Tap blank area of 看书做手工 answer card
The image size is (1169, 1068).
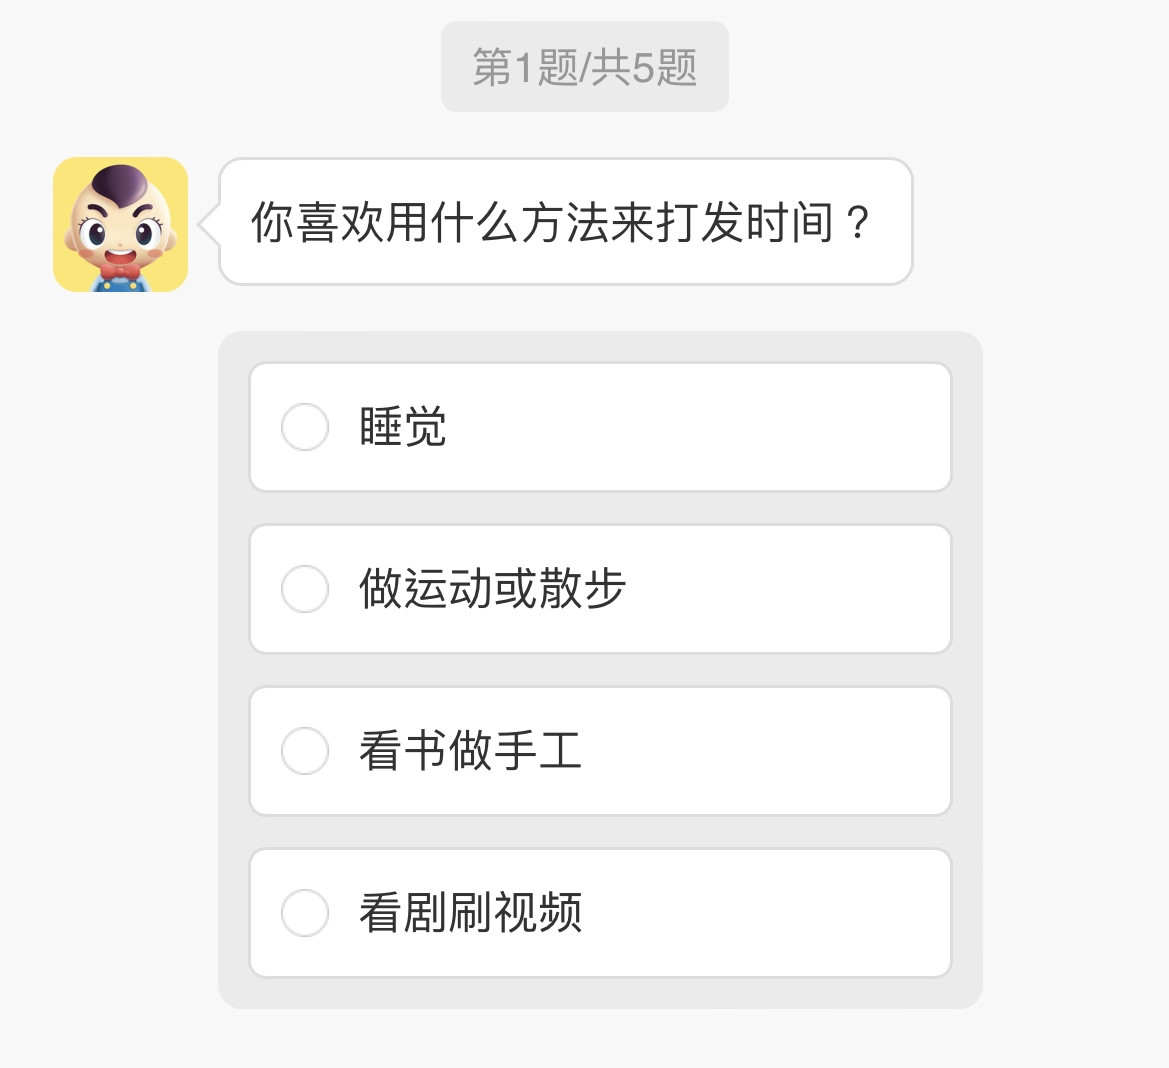[x=780, y=751]
